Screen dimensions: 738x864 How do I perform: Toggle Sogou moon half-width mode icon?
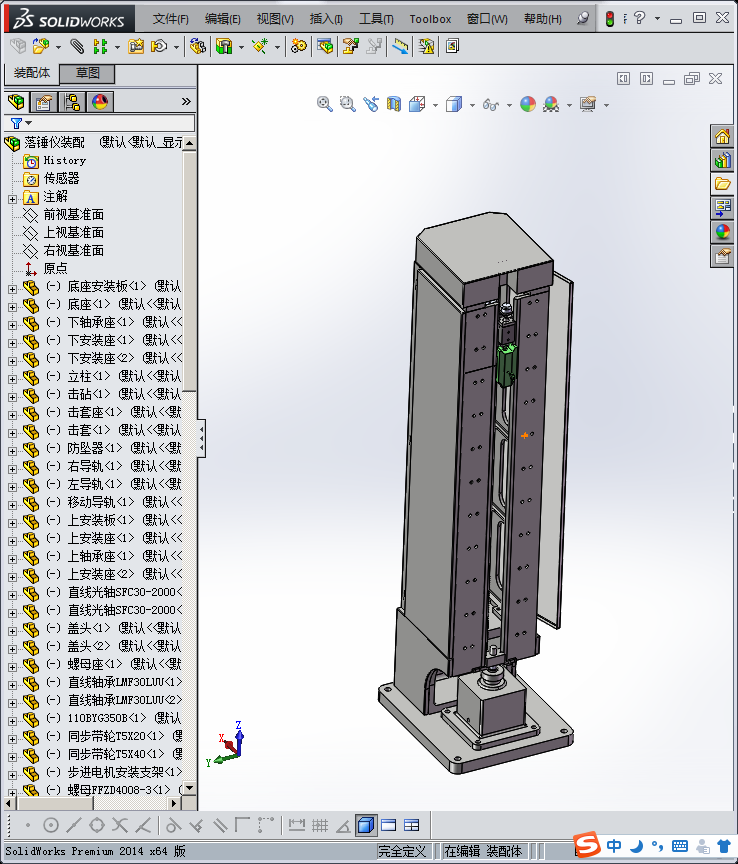[637, 845]
